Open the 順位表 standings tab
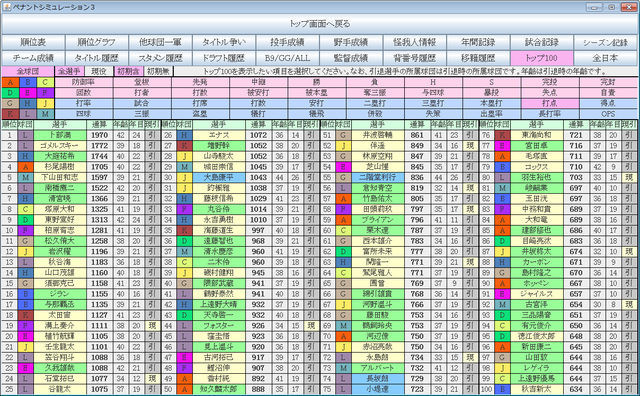The image size is (640, 396). click(x=33, y=42)
